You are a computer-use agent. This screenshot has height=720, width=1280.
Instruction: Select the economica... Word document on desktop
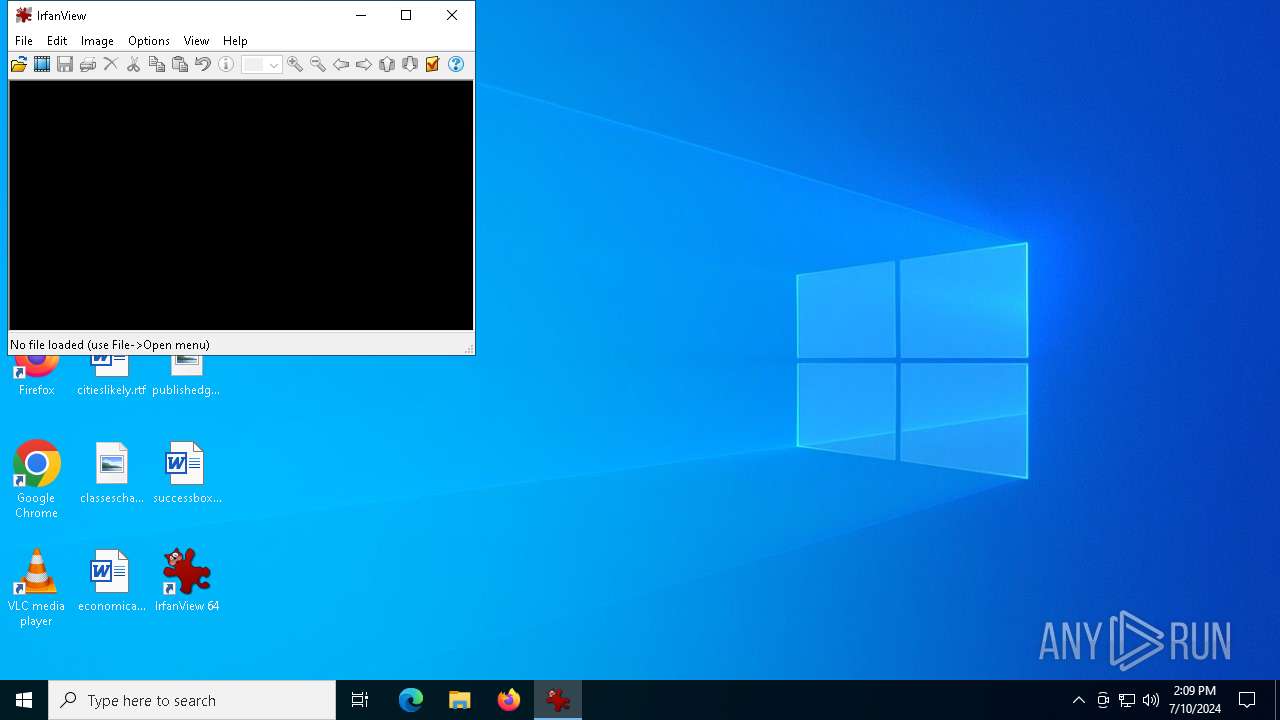pos(111,580)
